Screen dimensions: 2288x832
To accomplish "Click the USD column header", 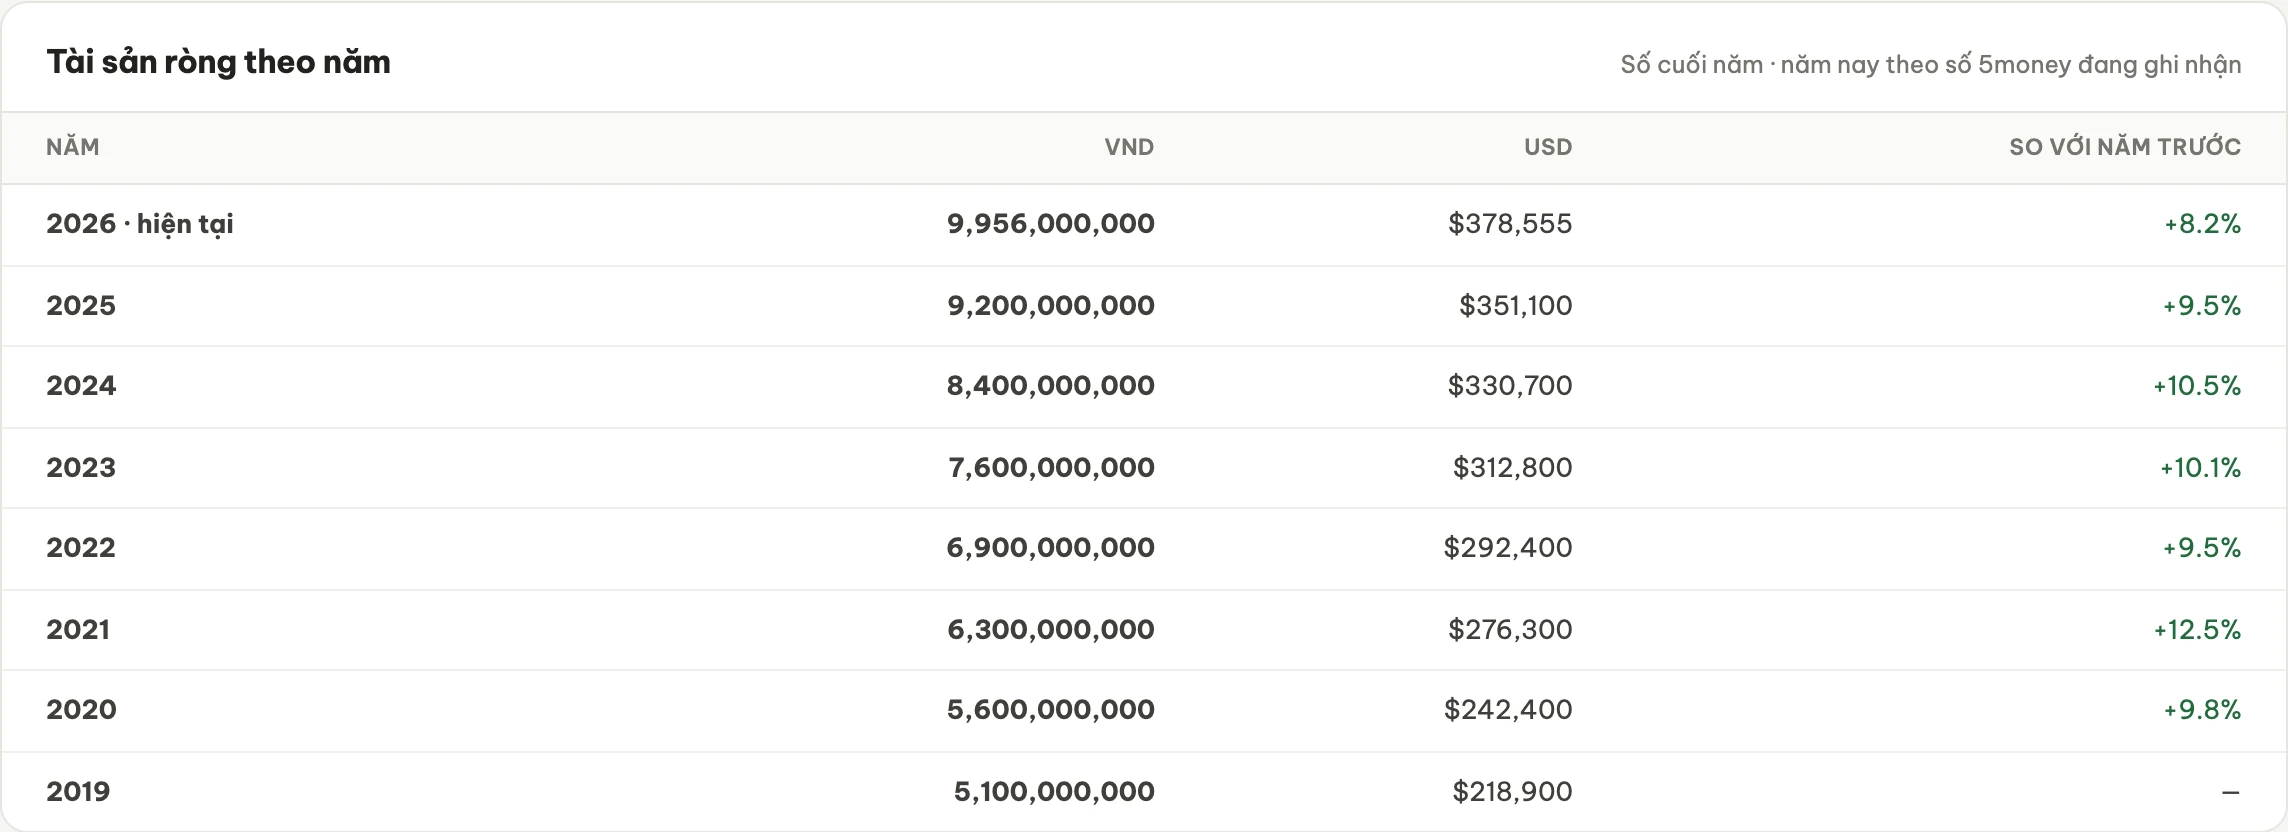I will tap(1548, 147).
